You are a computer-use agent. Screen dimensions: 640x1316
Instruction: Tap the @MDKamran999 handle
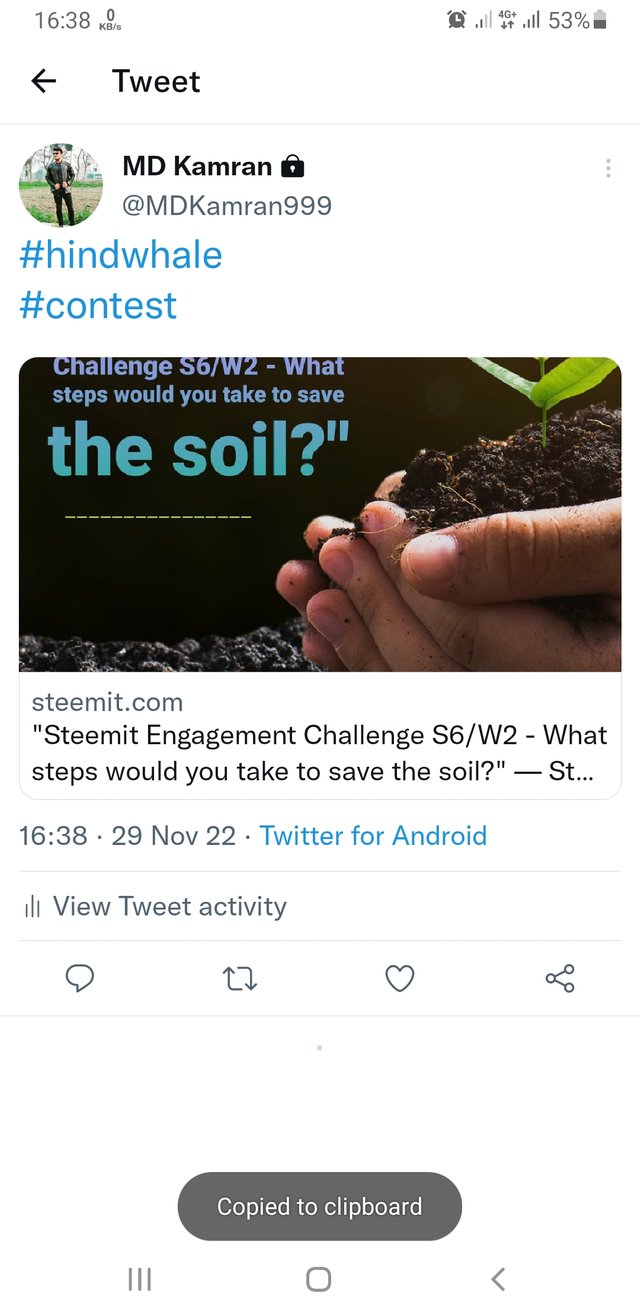227,206
